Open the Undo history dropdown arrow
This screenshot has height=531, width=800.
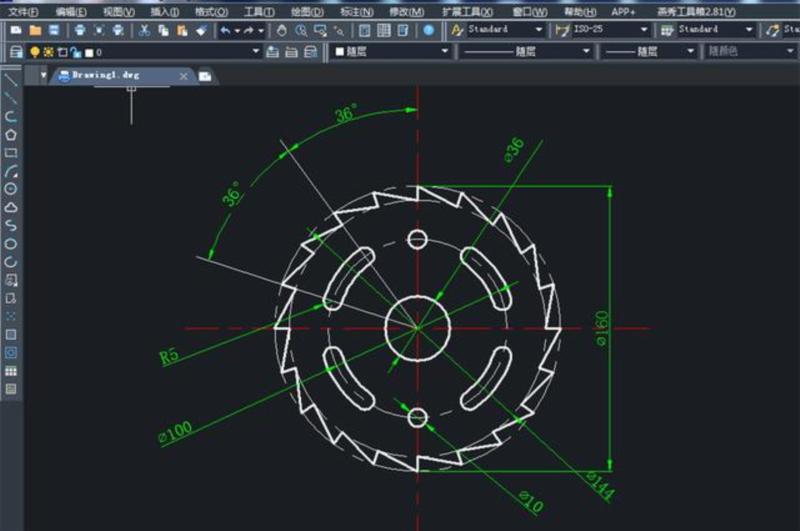[x=237, y=31]
